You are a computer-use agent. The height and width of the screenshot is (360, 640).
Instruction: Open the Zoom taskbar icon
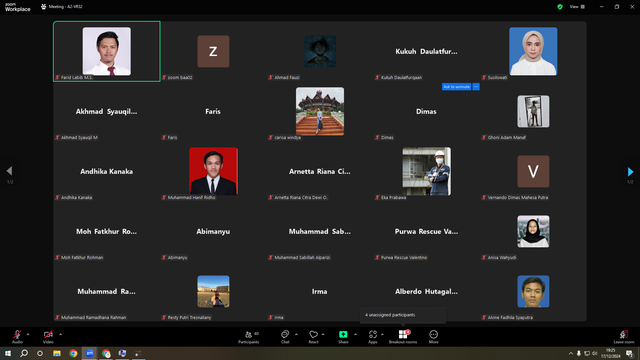point(89,353)
